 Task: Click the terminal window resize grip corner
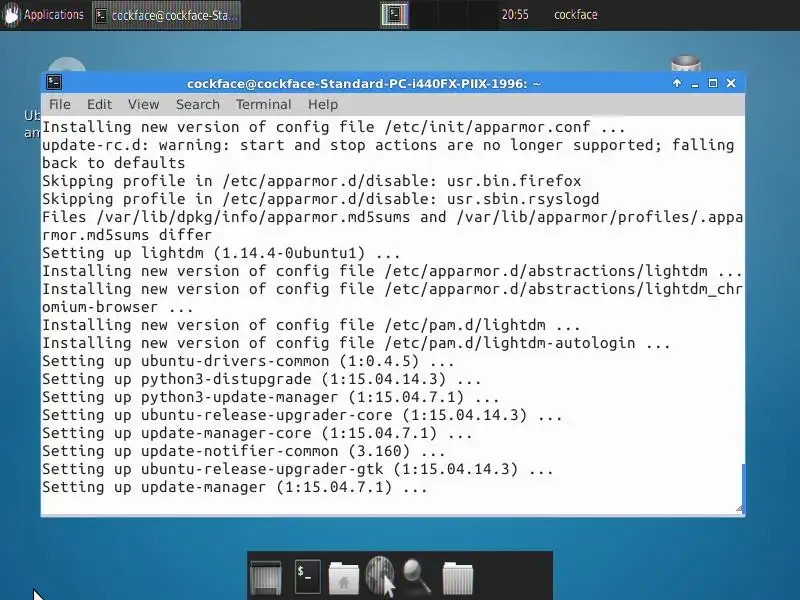[739, 508]
